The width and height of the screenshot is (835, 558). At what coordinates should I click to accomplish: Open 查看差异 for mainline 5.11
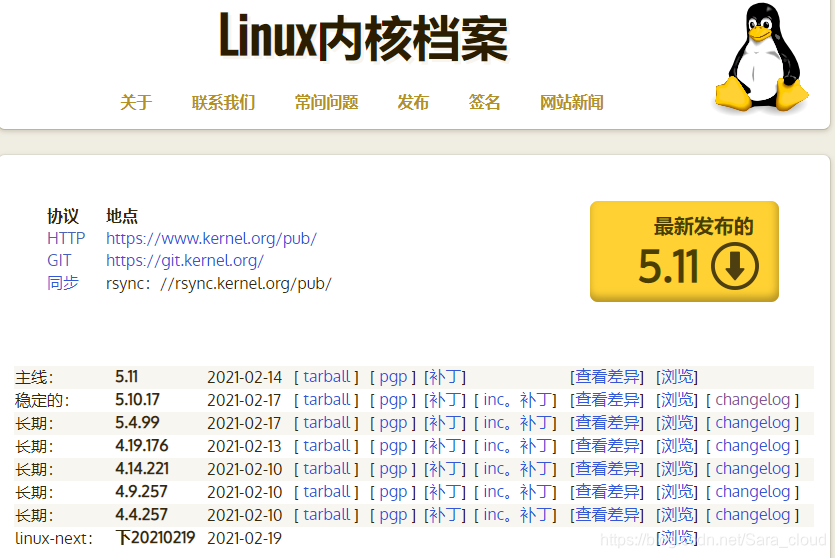click(607, 377)
